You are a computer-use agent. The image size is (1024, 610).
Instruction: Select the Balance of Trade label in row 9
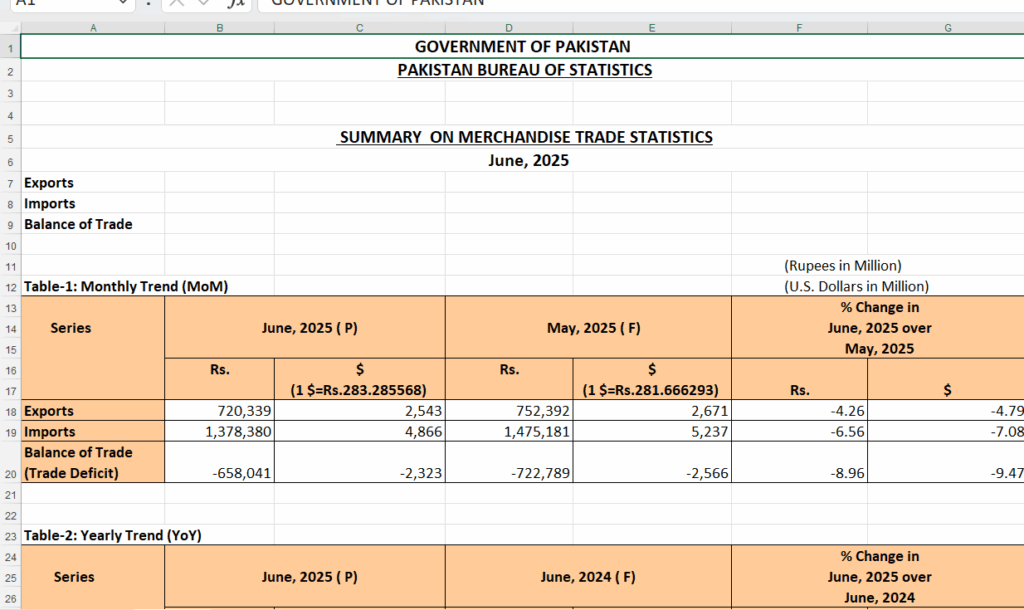point(78,225)
